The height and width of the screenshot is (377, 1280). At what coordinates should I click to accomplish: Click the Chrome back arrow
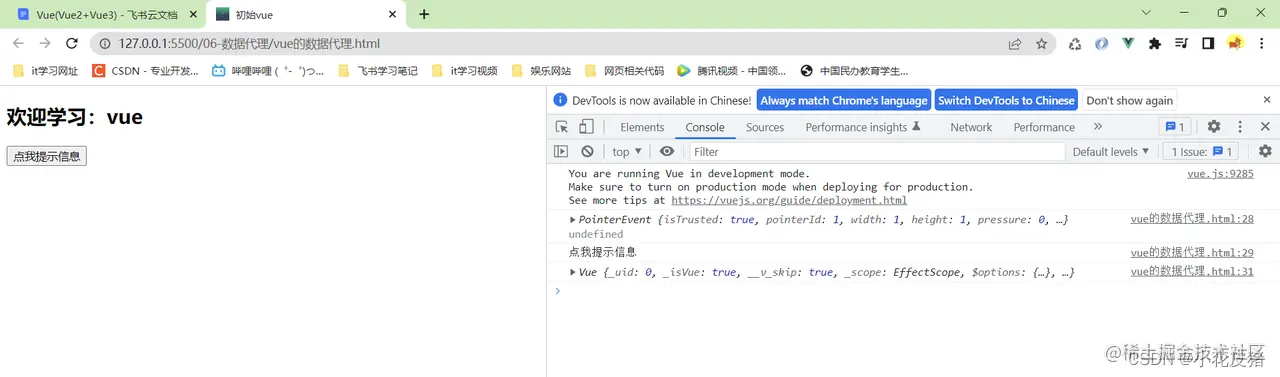point(18,43)
